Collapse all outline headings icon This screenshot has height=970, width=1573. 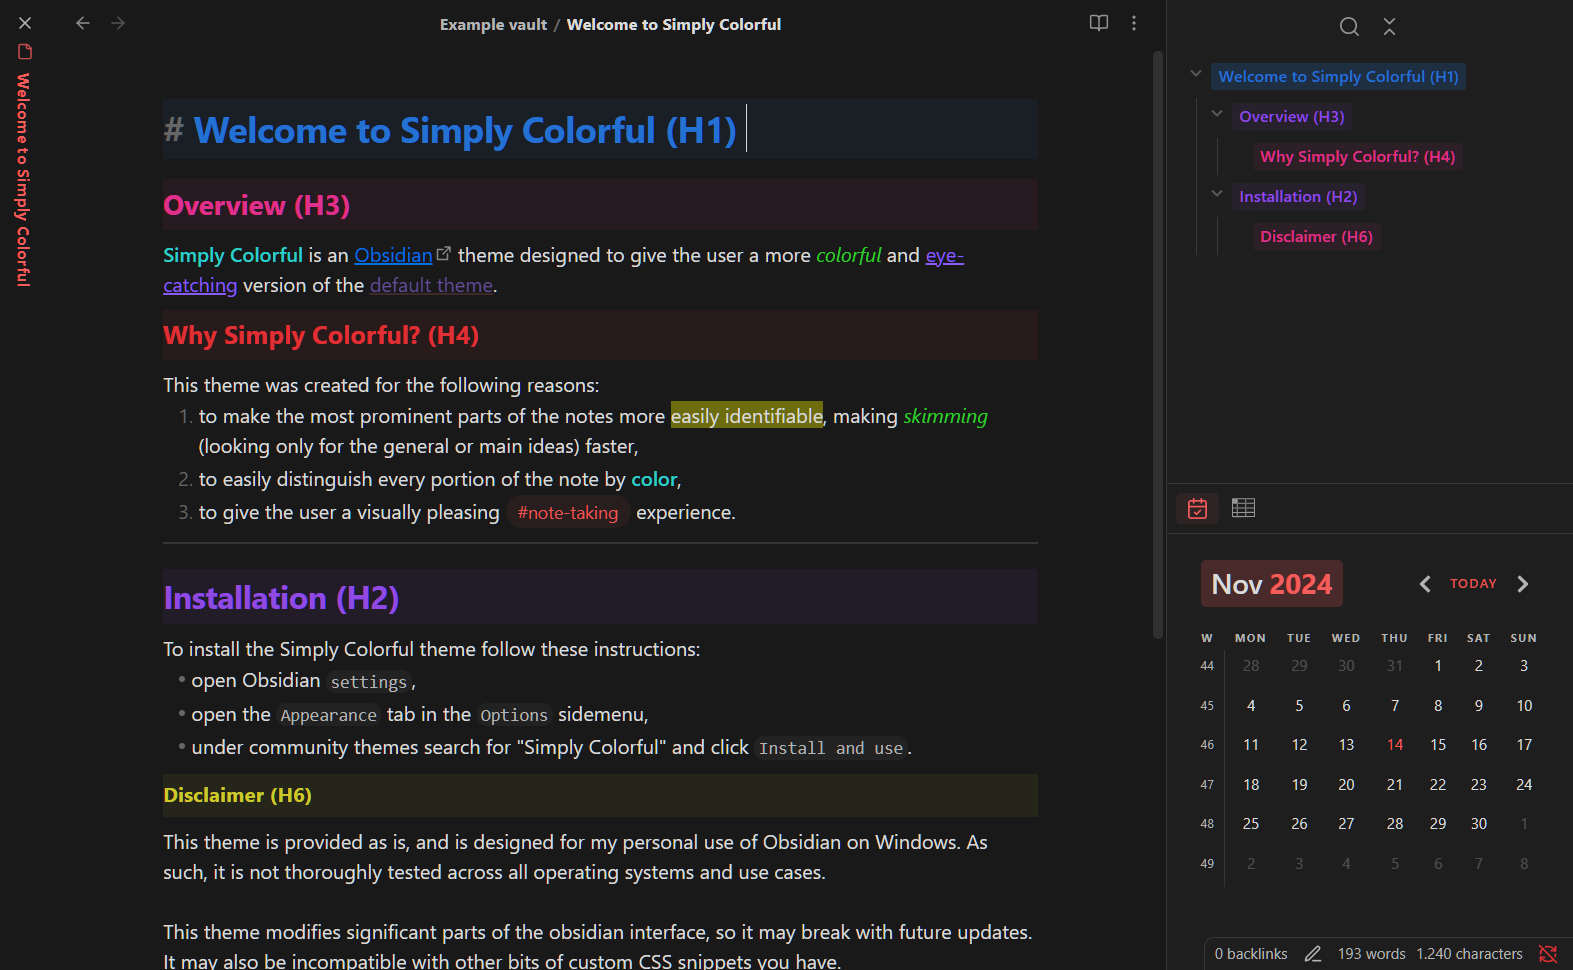point(1389,27)
